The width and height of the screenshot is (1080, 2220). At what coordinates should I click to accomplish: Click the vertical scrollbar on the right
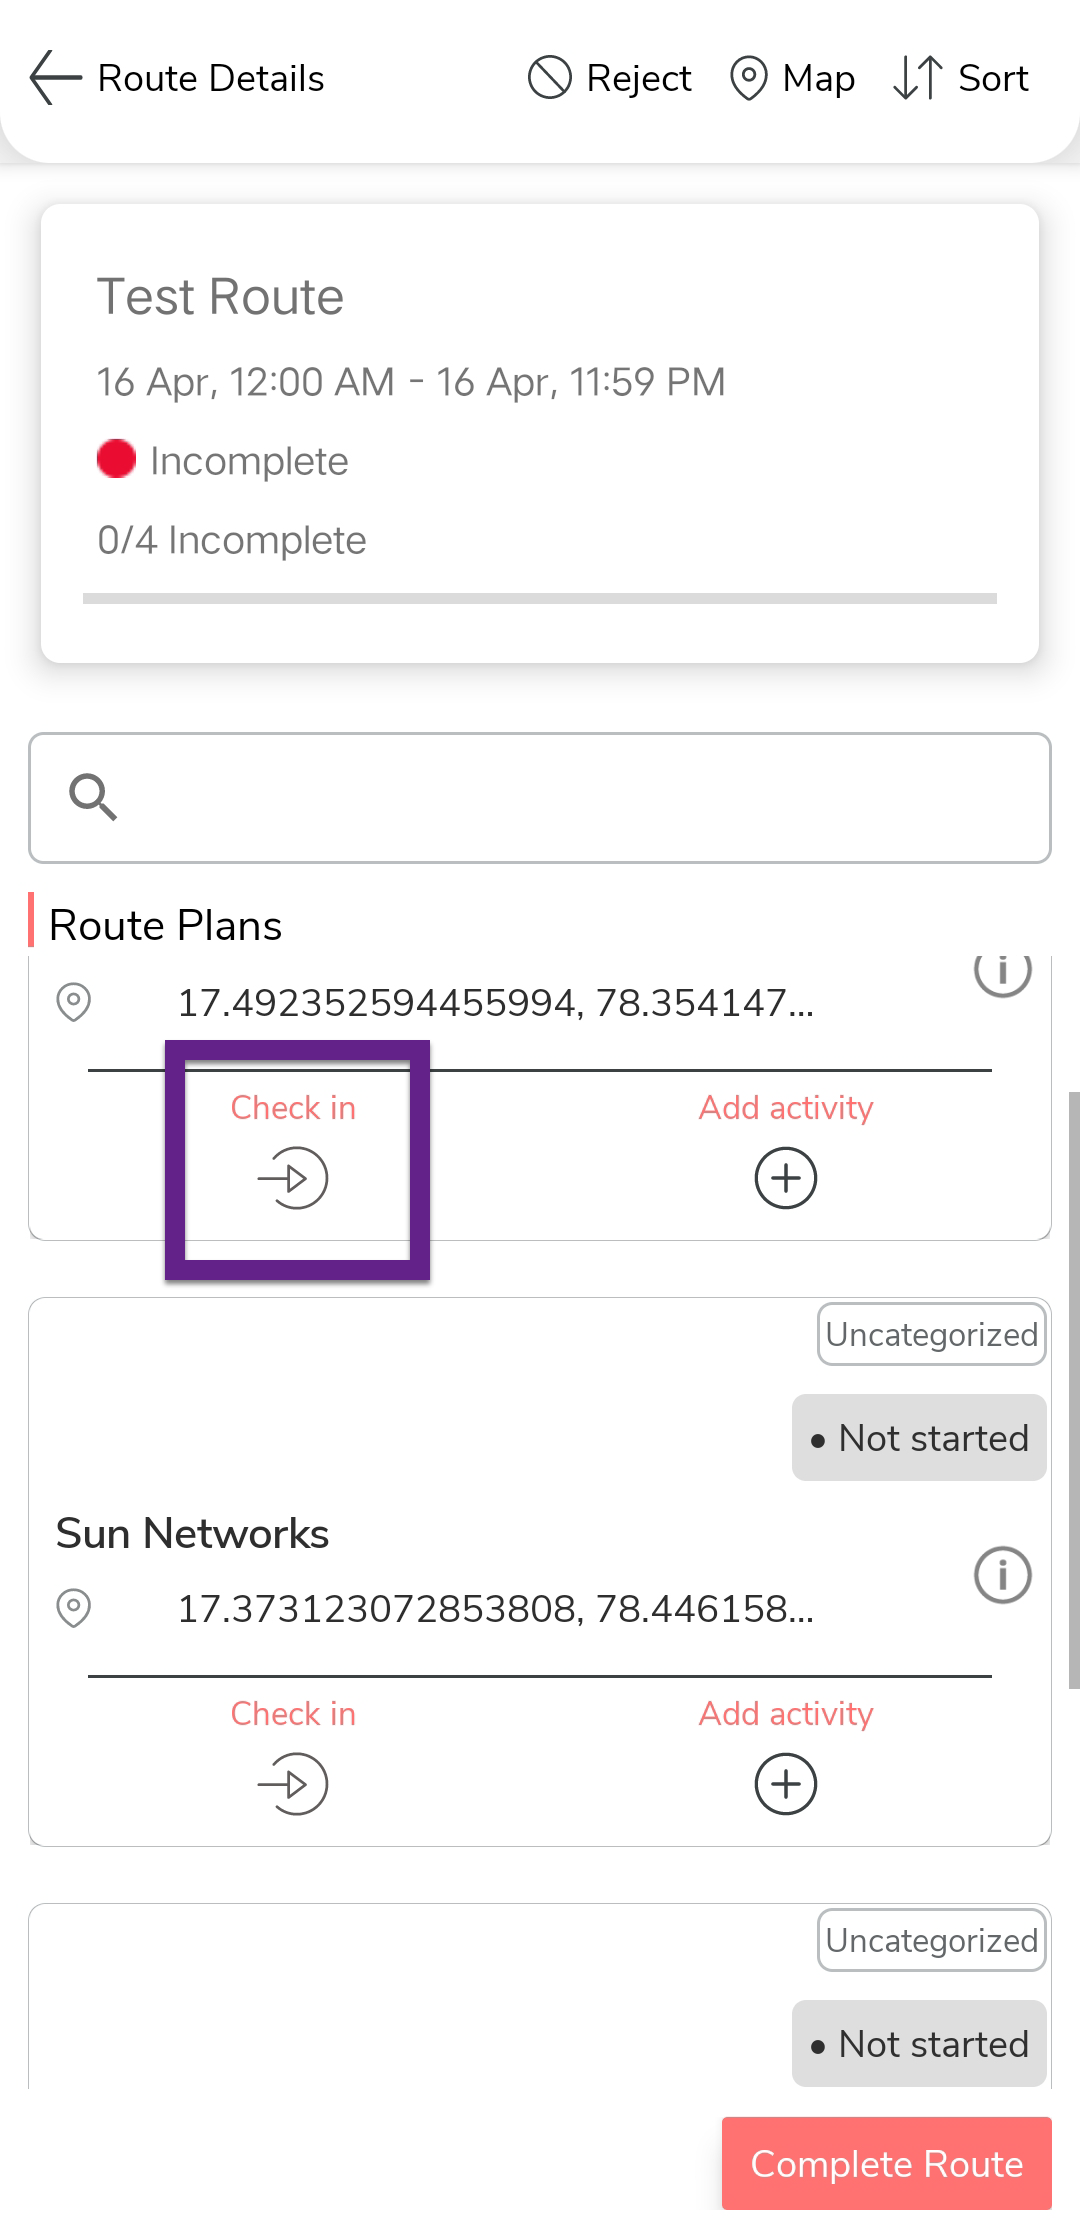[1074, 1390]
